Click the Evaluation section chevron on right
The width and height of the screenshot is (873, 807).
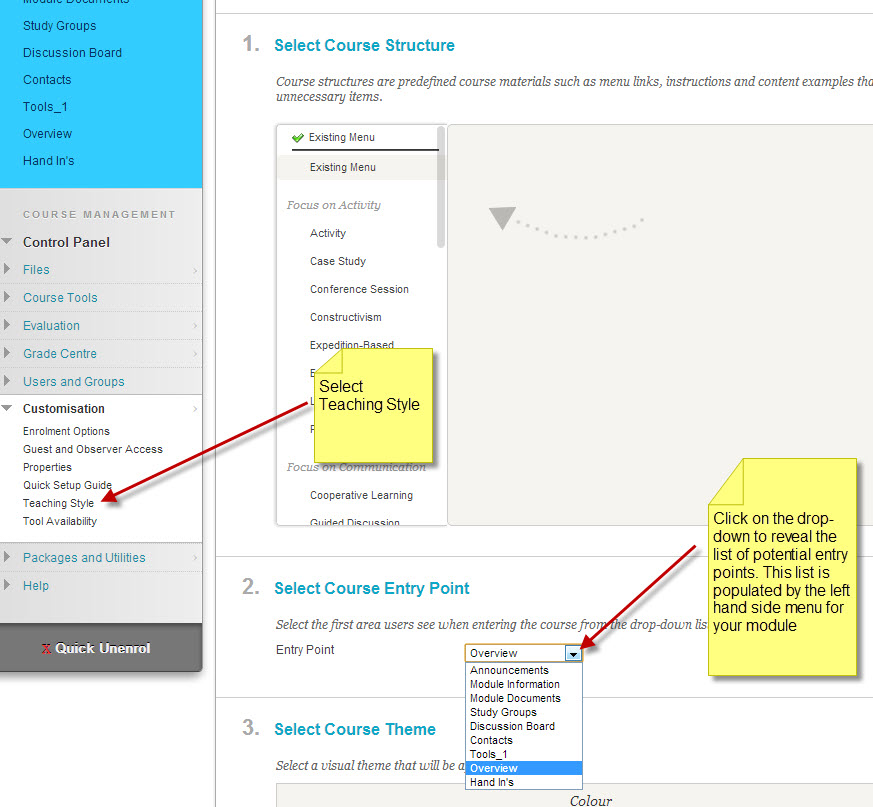195,326
